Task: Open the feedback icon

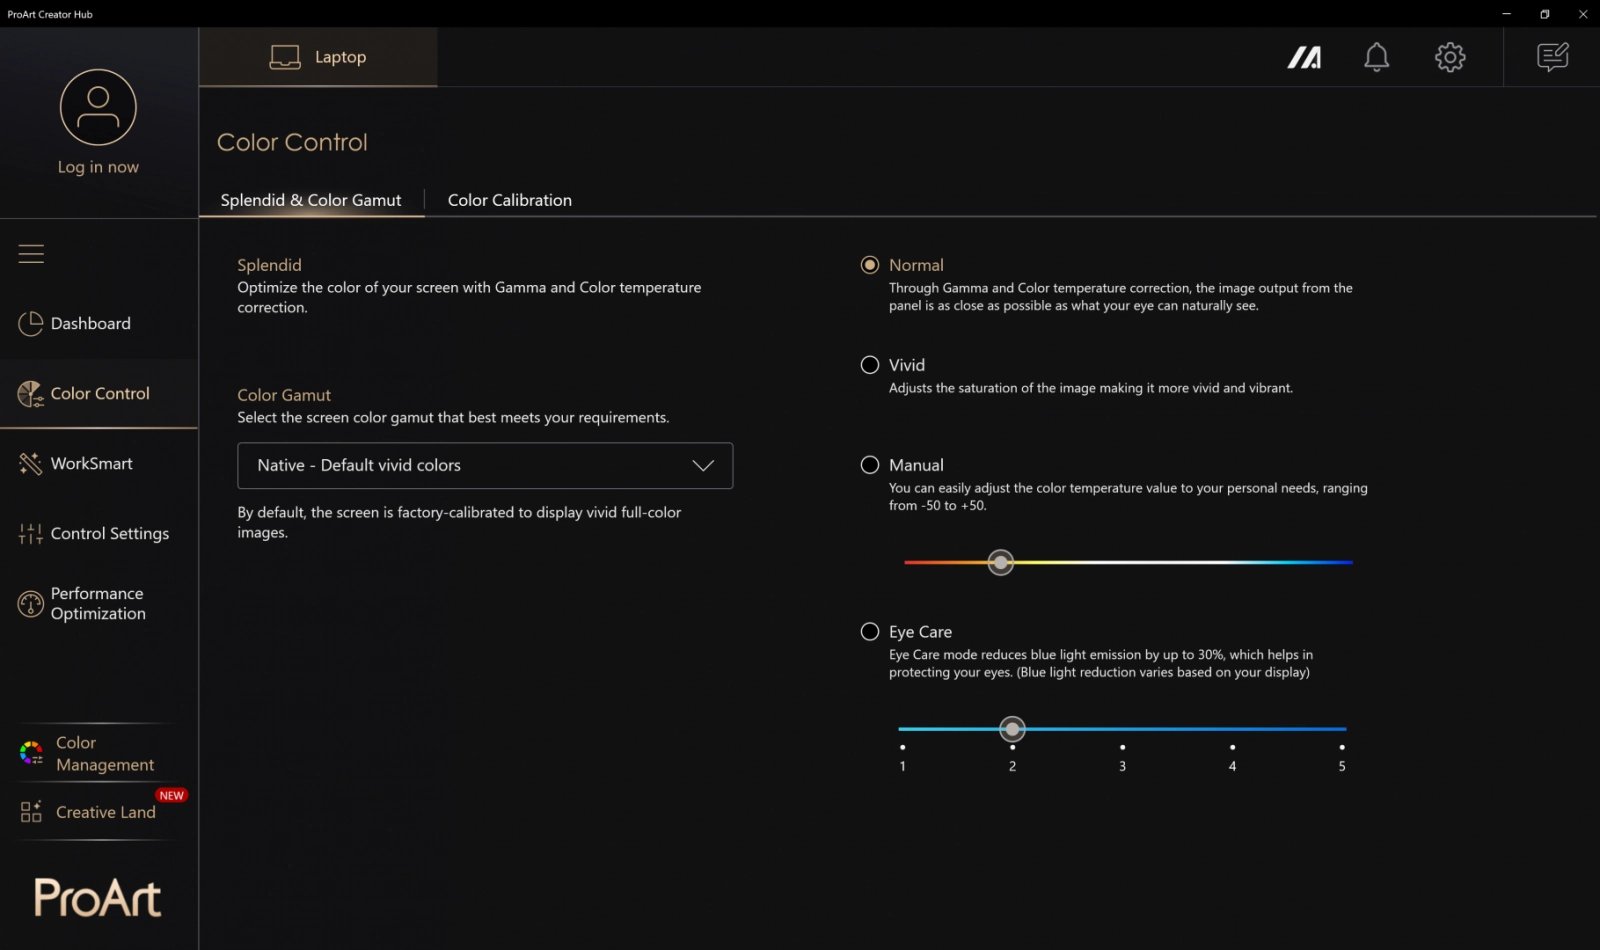Action: 1551,57
